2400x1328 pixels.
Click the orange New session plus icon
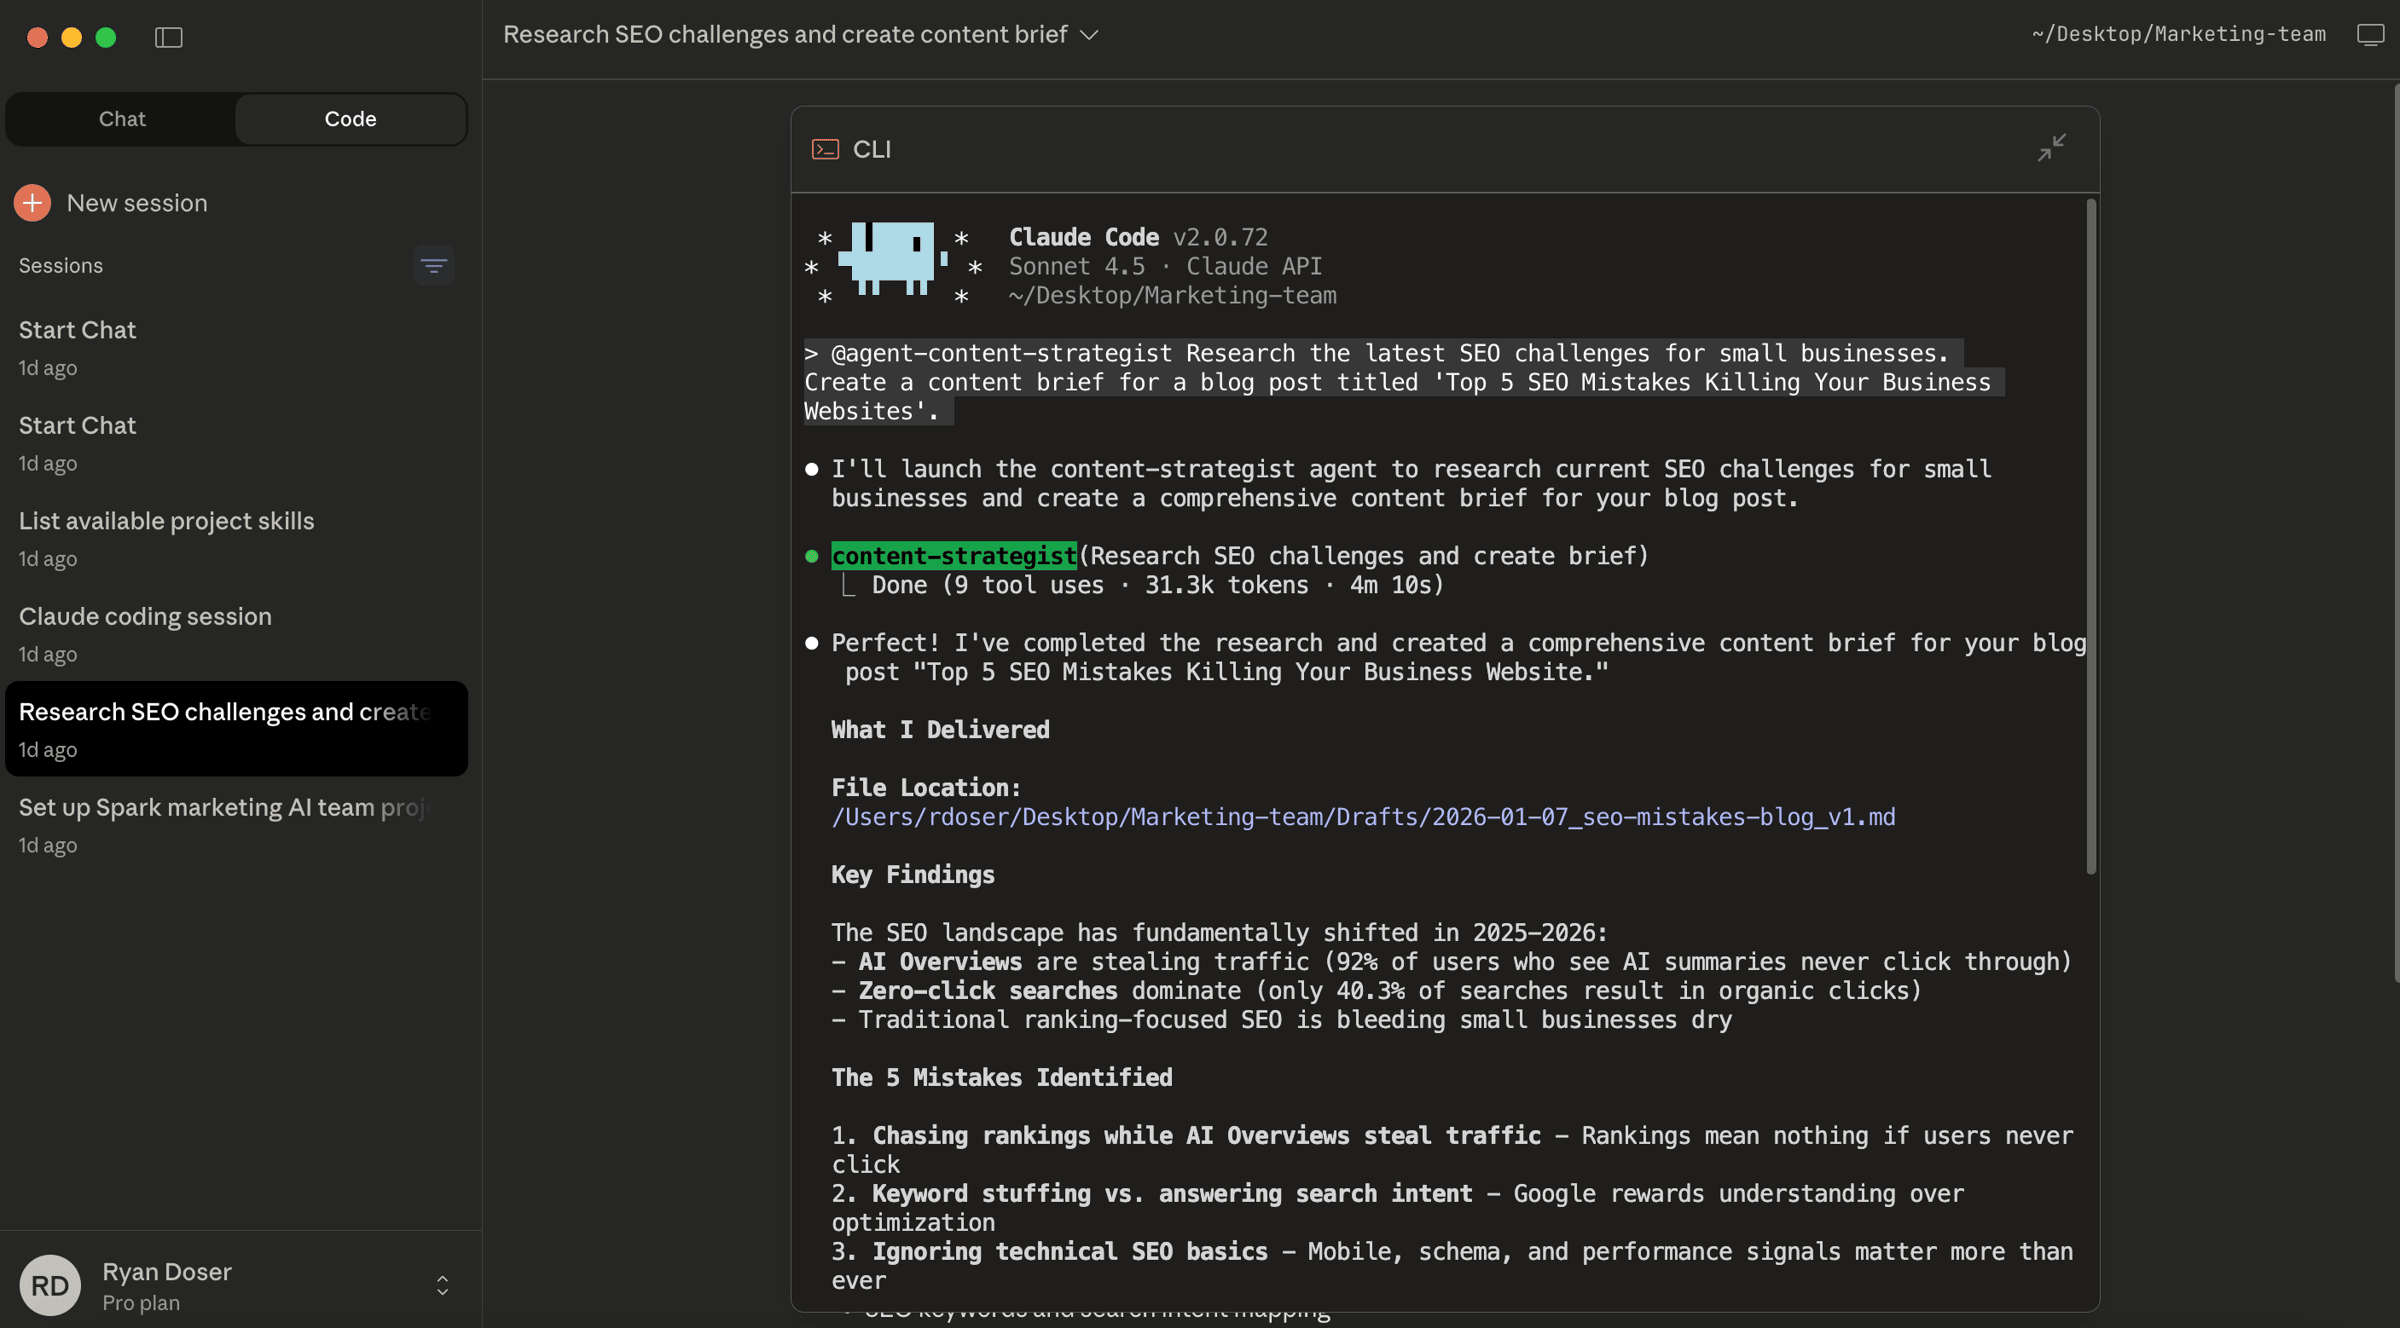point(32,203)
